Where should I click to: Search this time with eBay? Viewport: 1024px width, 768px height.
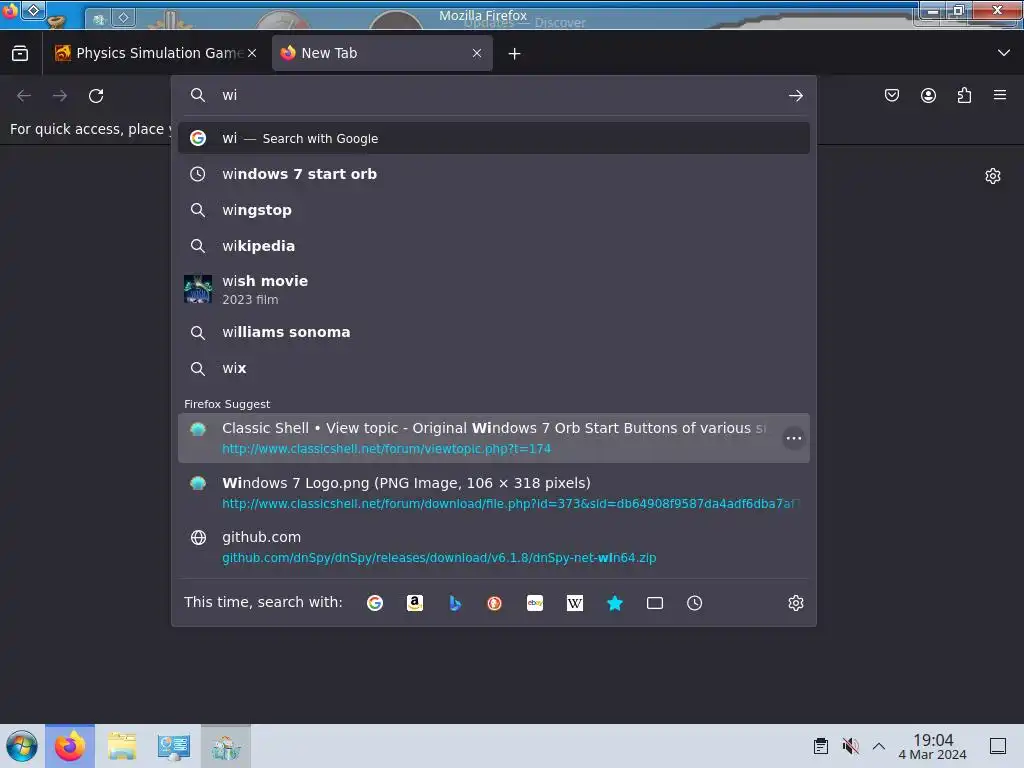(535, 603)
